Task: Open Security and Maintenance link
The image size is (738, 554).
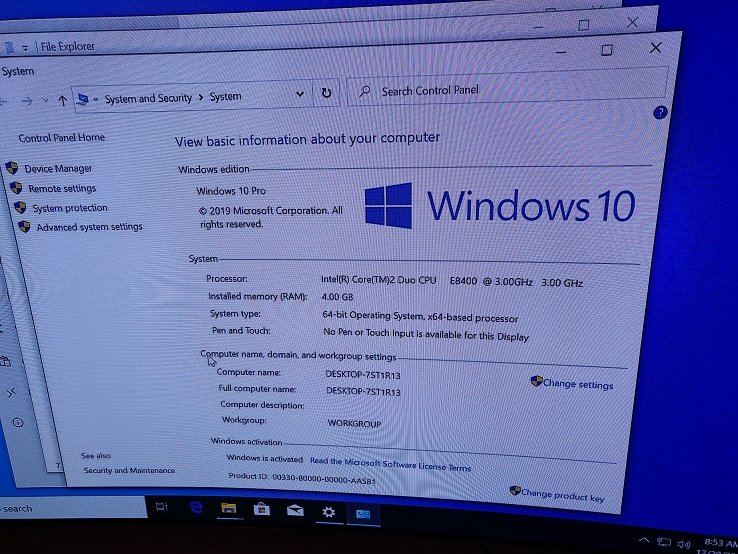Action: 129,470
